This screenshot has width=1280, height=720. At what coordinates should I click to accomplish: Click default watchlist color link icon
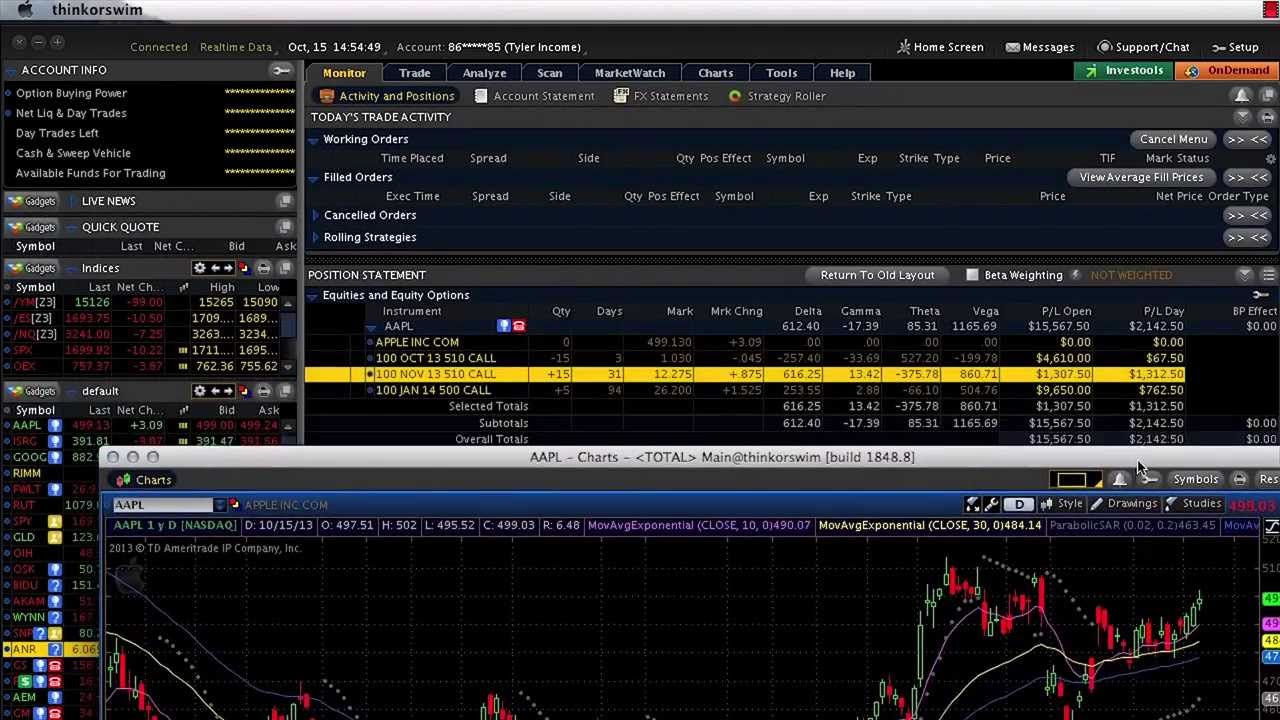click(242, 391)
